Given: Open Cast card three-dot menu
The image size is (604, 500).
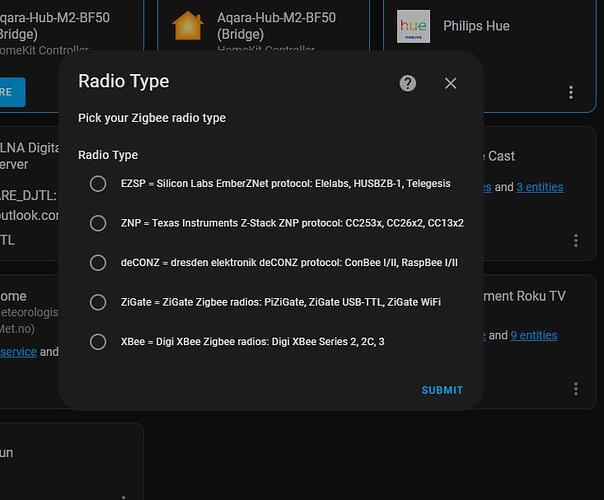Looking at the screenshot, I should coord(576,241).
